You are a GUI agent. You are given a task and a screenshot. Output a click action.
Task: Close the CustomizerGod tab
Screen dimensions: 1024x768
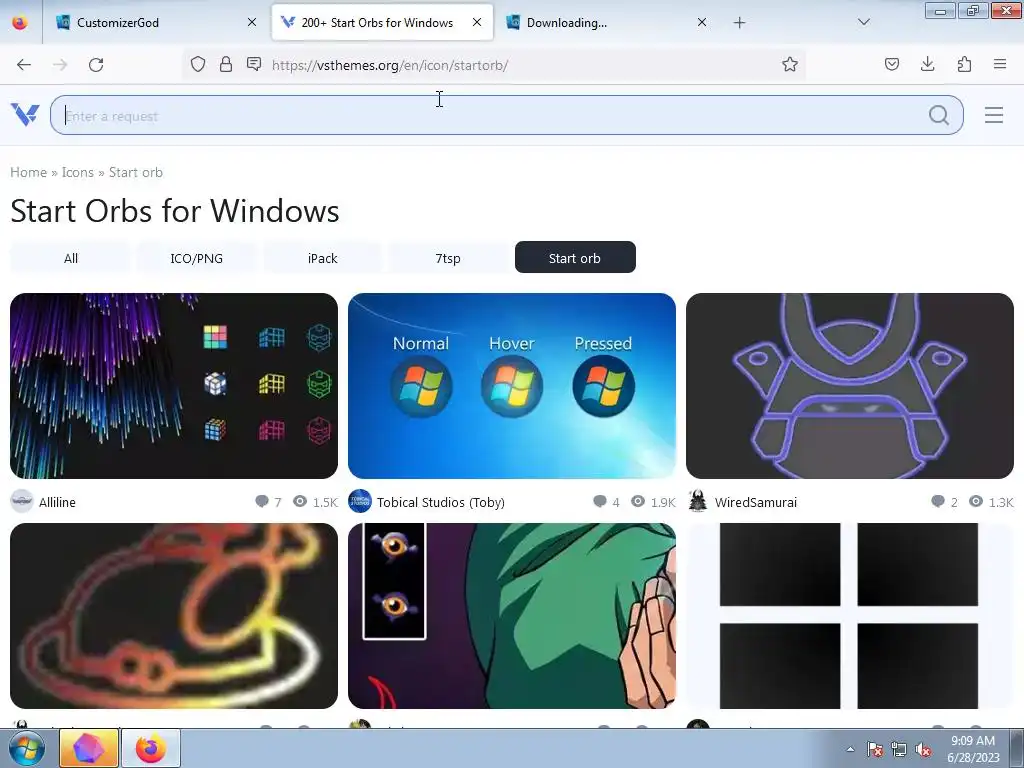point(252,22)
